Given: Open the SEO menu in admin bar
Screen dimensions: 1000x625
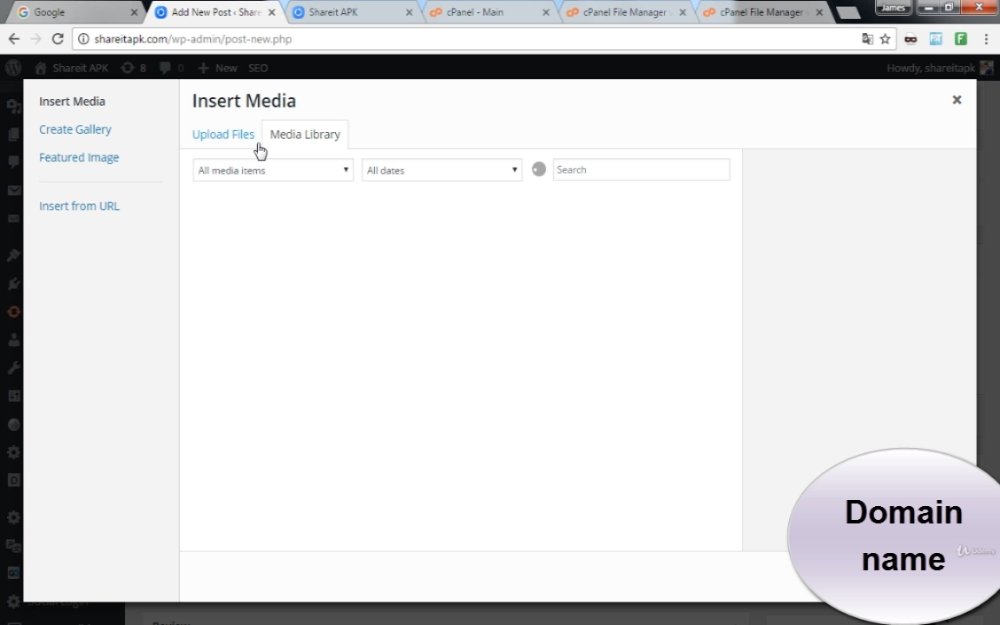Looking at the screenshot, I should 258,68.
